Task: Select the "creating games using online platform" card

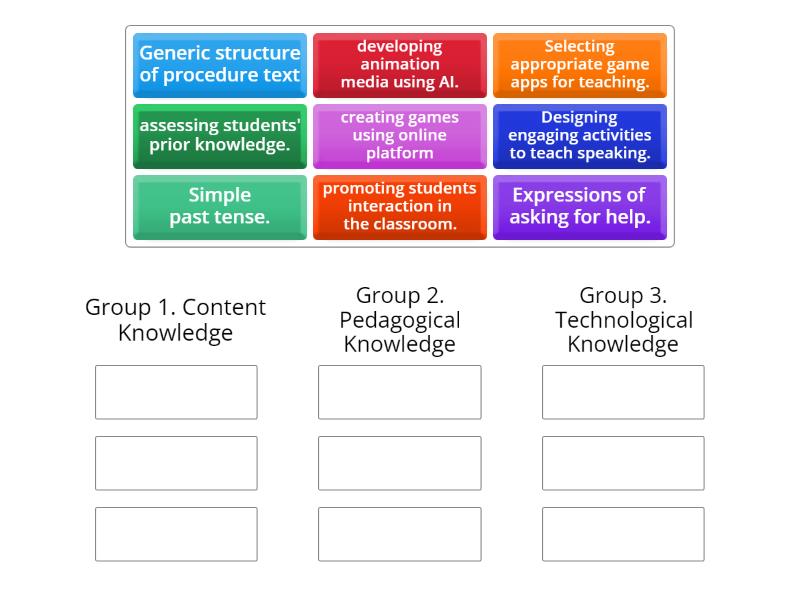Action: (x=400, y=136)
